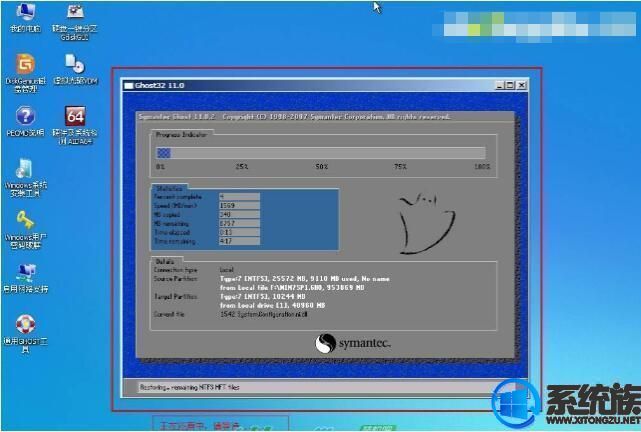Launch the general GHOST tool lifebuoy icon
Image resolution: width=641 pixels, height=432 pixels.
[25, 334]
